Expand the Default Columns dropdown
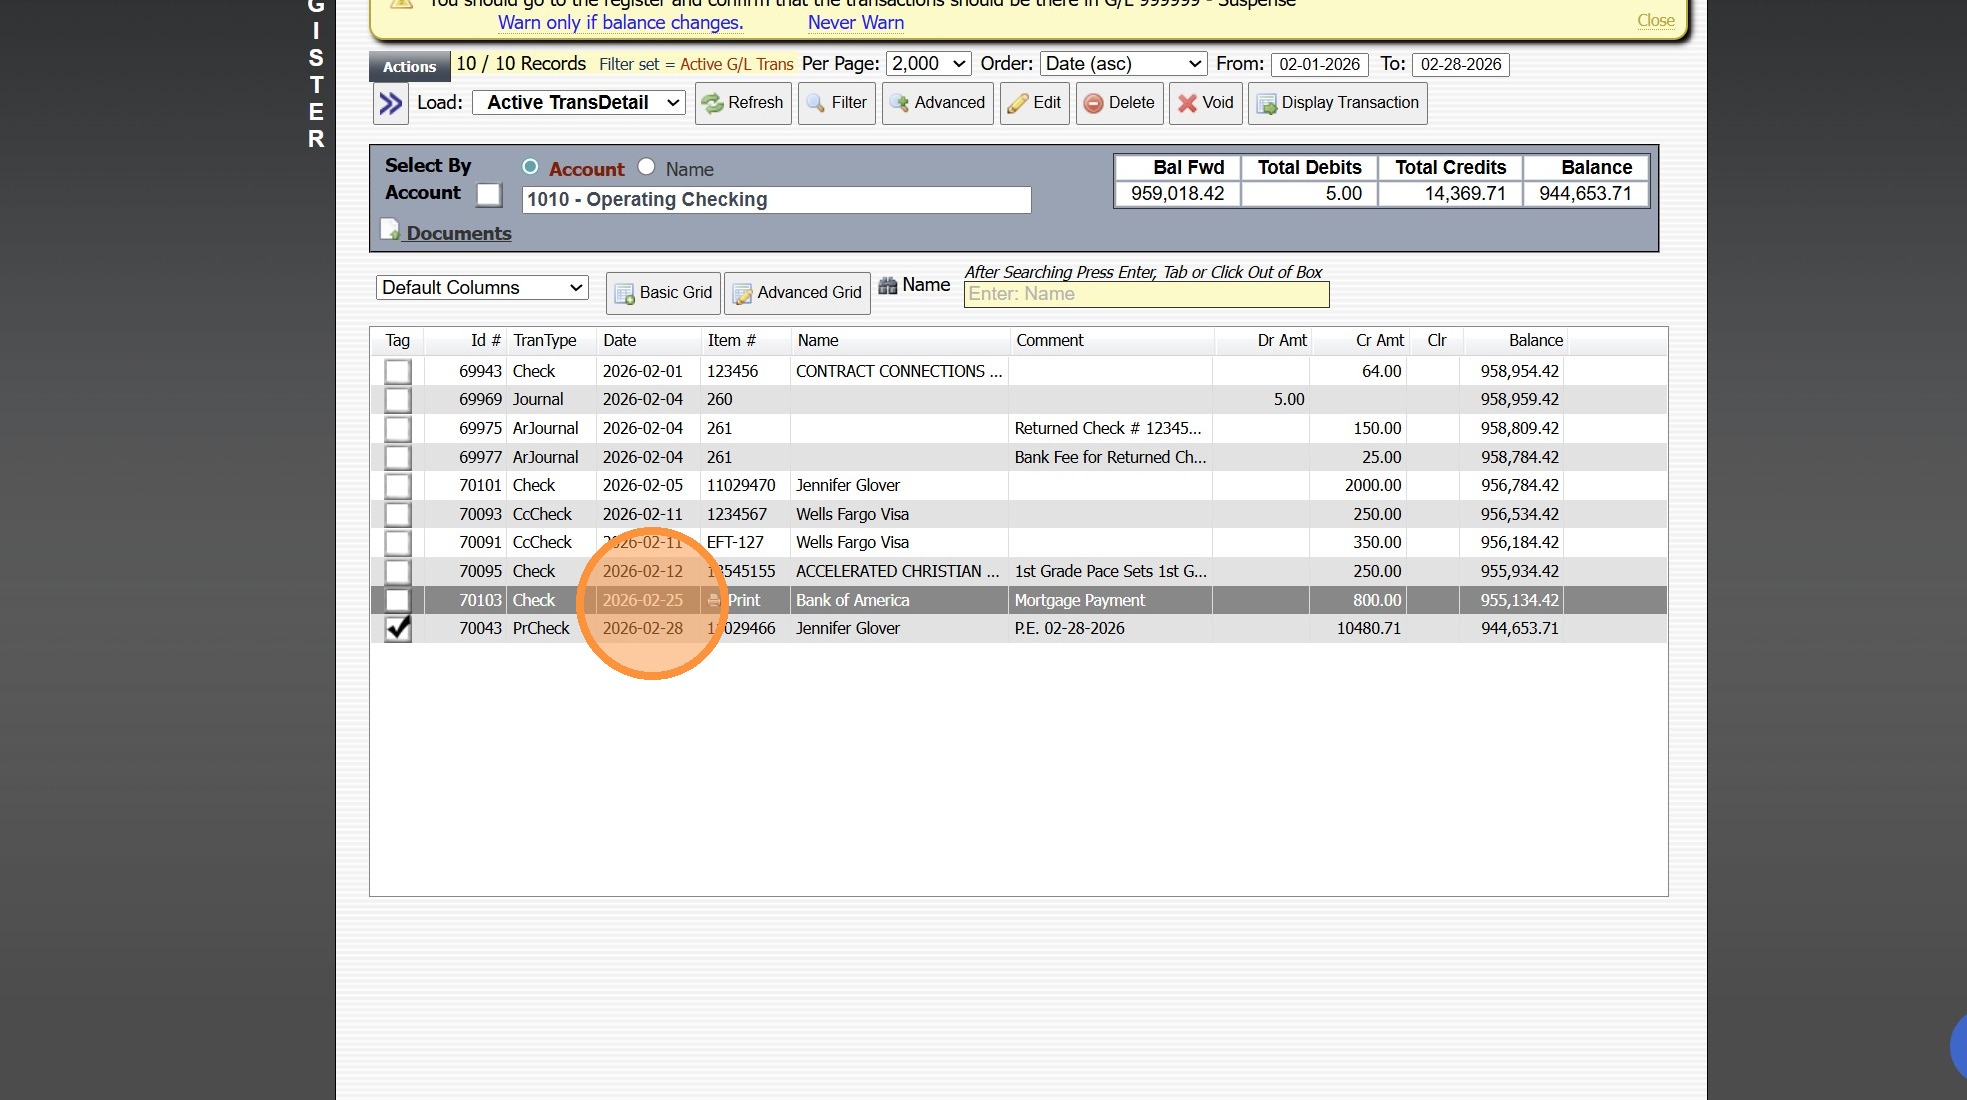This screenshot has height=1100, width=1967. pos(482,288)
